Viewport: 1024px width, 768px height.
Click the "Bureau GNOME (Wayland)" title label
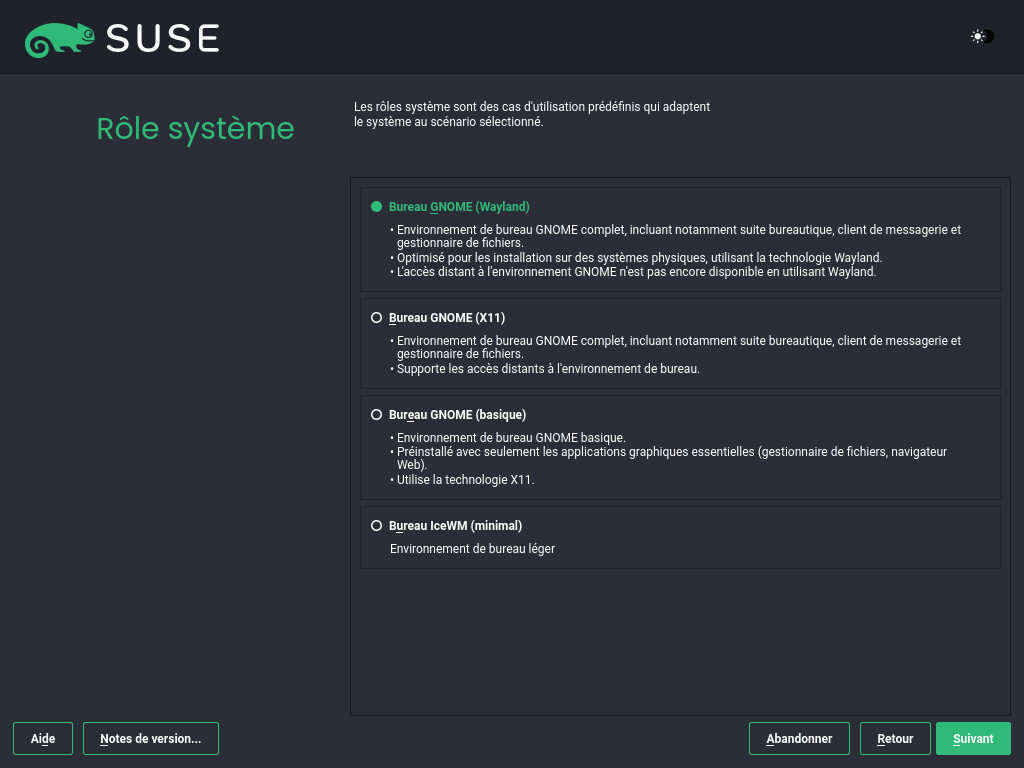pyautogui.click(x=459, y=207)
